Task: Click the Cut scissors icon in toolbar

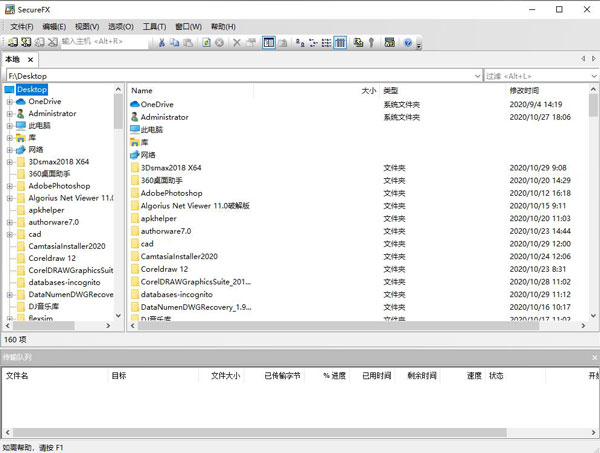Action: 161,43
